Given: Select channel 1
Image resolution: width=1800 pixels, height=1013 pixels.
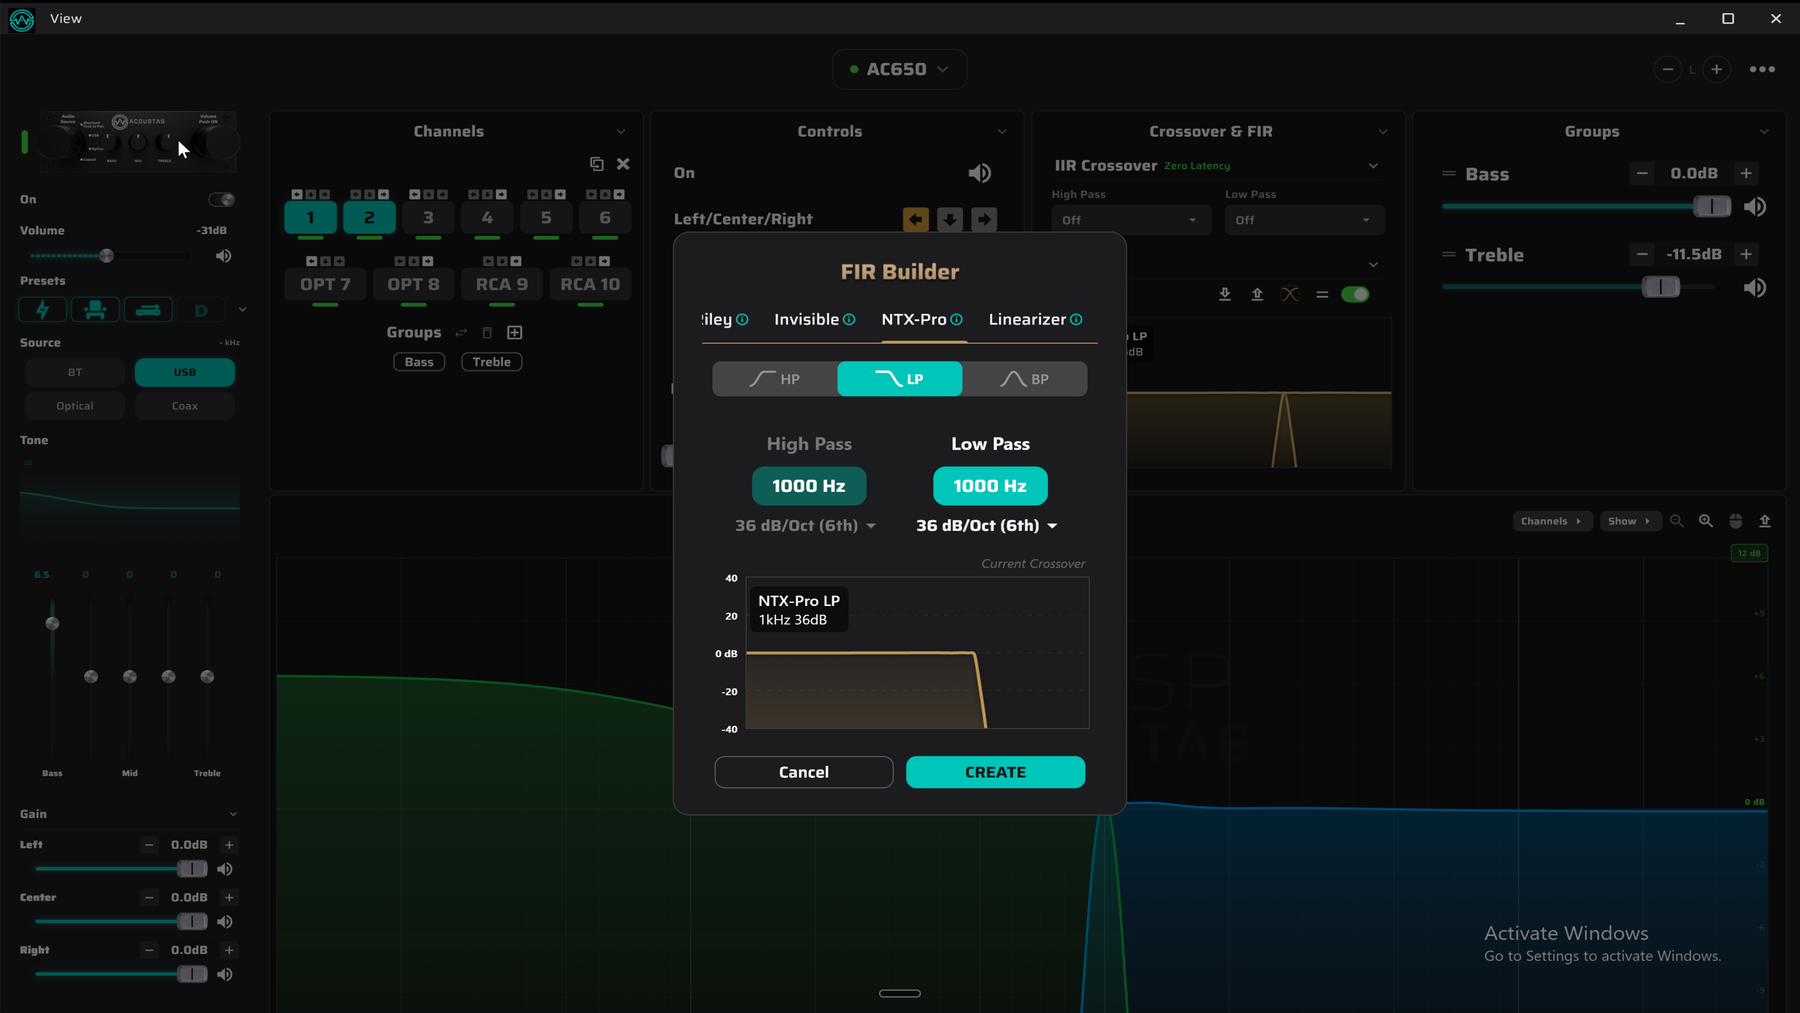Looking at the screenshot, I should click(310, 217).
